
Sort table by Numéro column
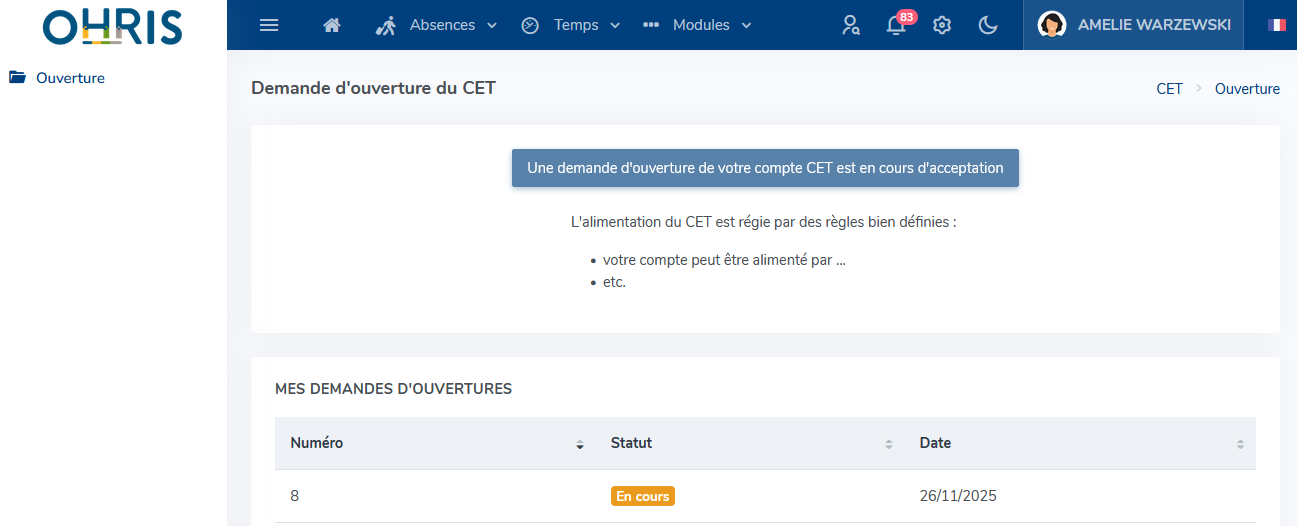[580, 444]
